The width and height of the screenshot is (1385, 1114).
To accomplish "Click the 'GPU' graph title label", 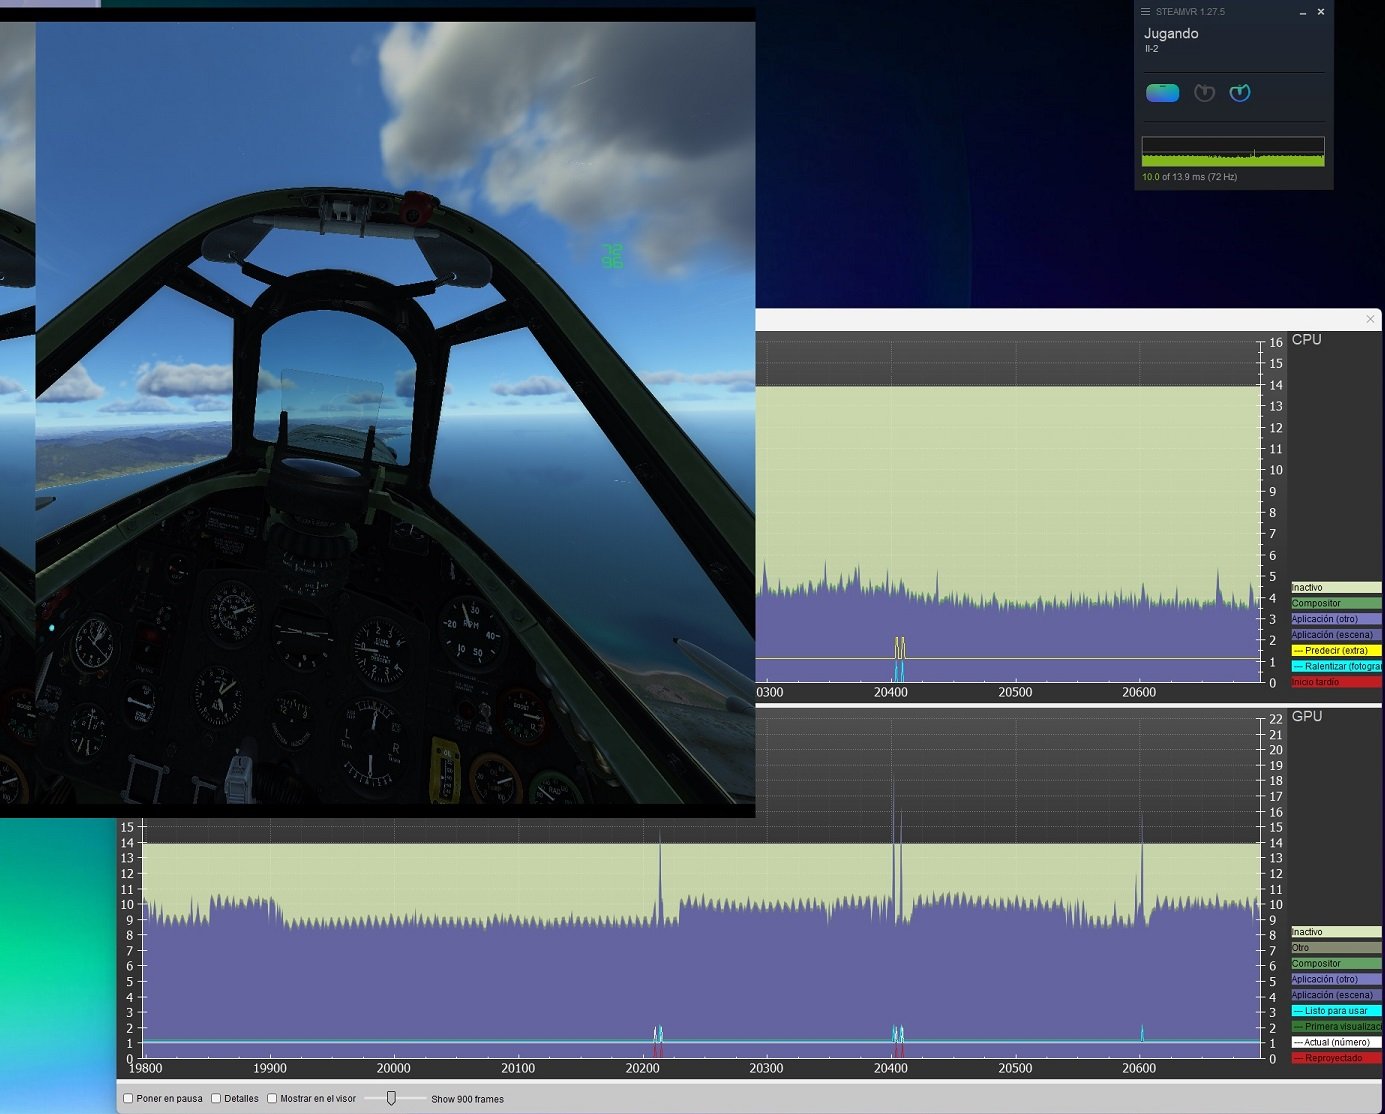I will click(1306, 716).
